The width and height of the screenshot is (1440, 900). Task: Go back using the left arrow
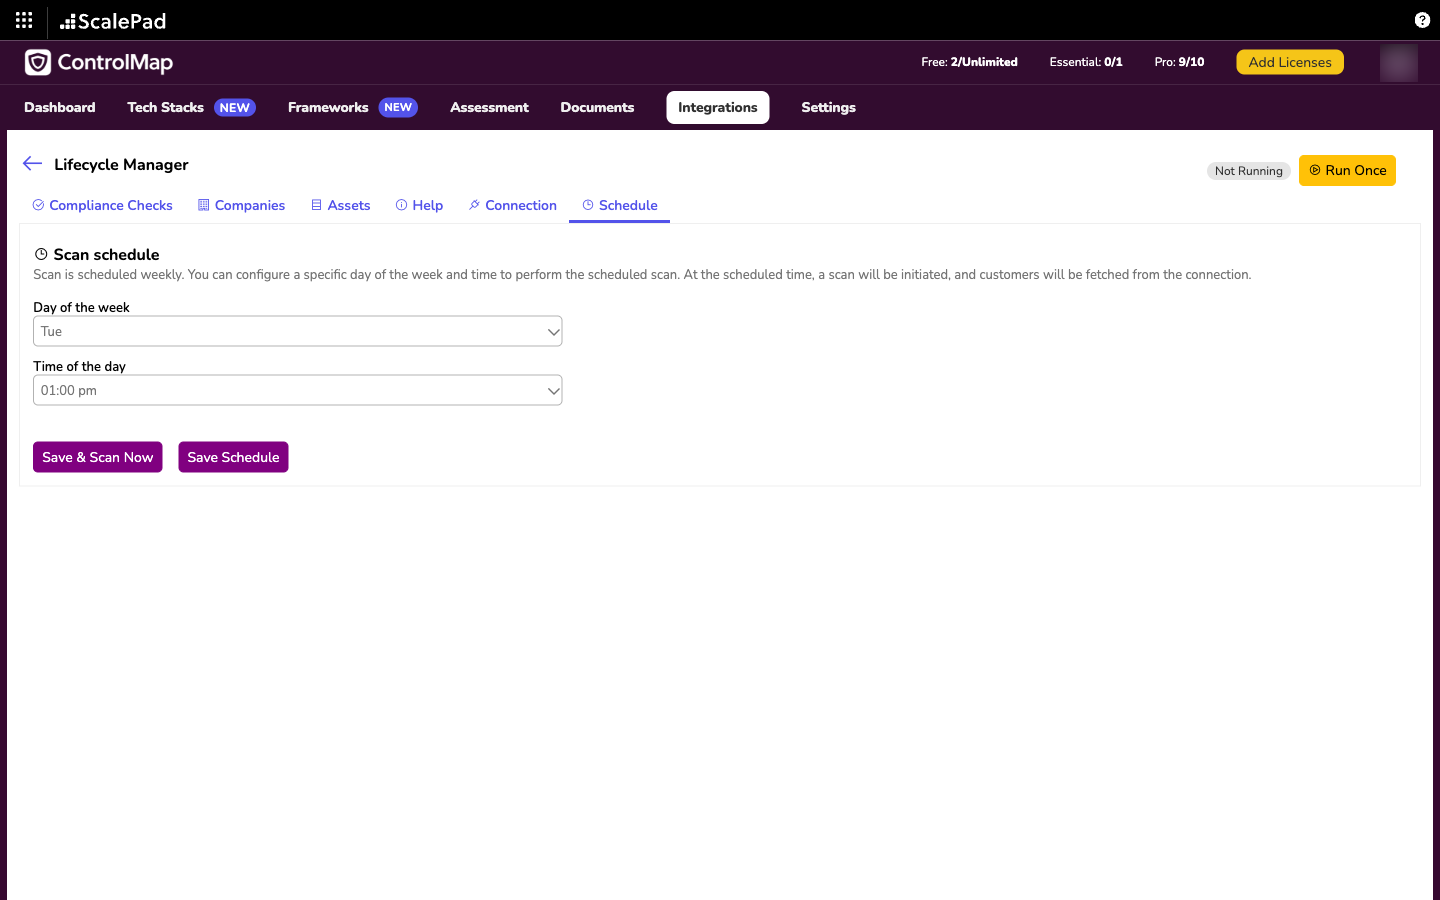coord(32,164)
